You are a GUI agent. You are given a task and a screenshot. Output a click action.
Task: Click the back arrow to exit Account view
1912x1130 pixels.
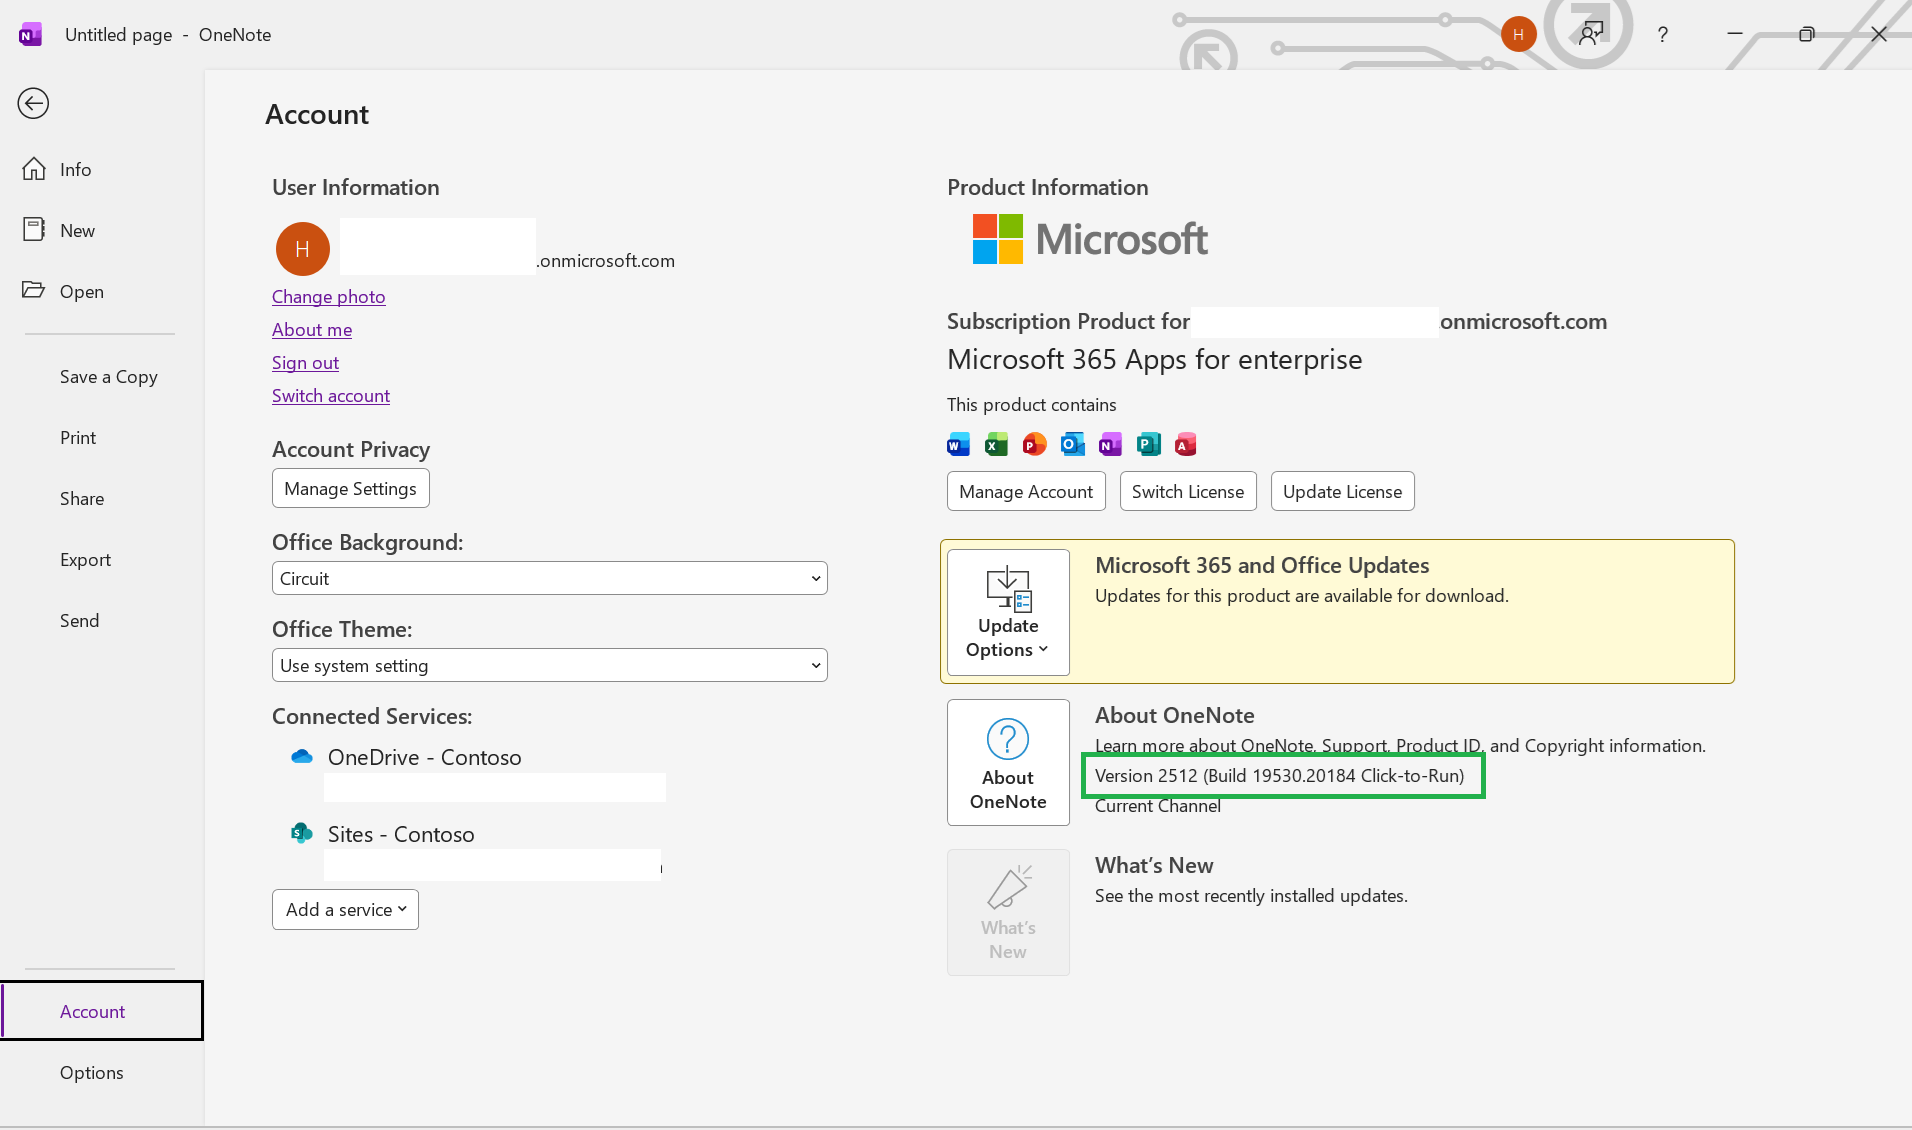coord(33,103)
